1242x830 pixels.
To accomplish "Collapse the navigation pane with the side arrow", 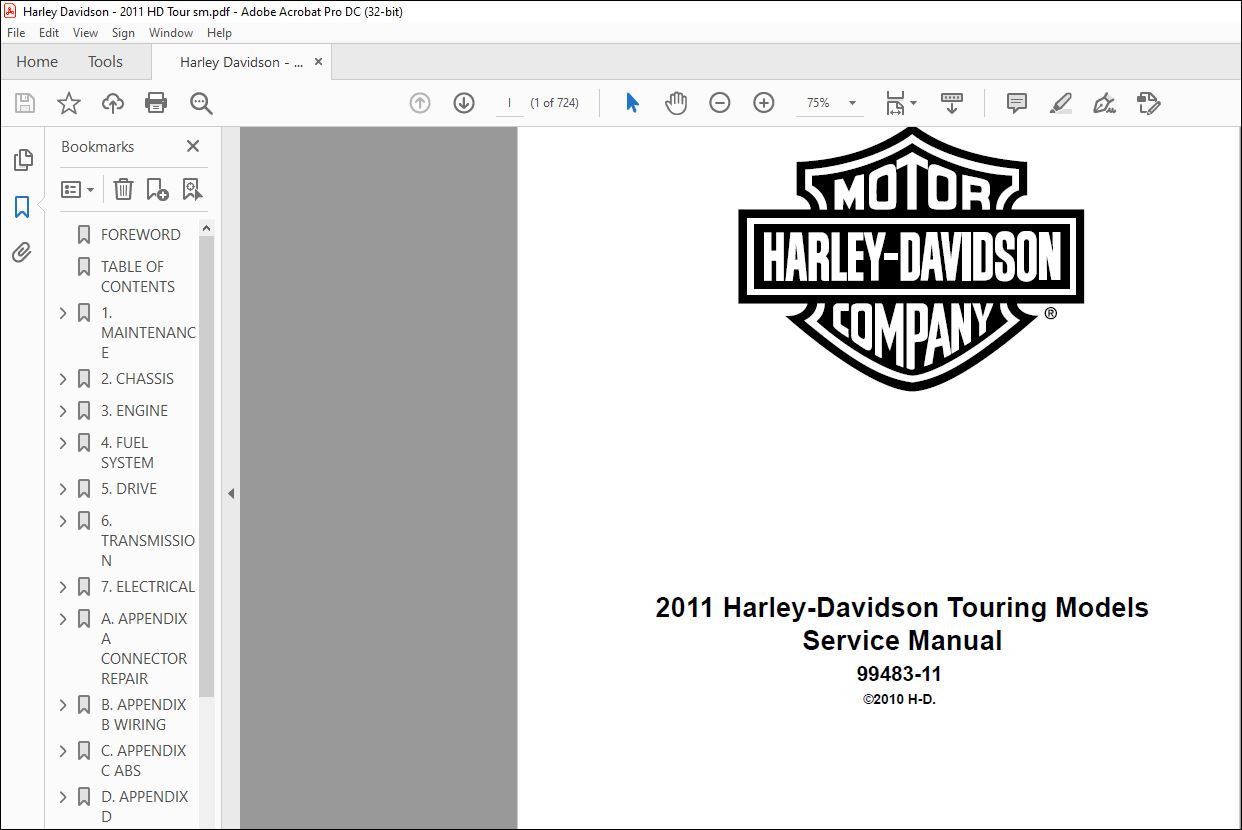I will (x=231, y=493).
